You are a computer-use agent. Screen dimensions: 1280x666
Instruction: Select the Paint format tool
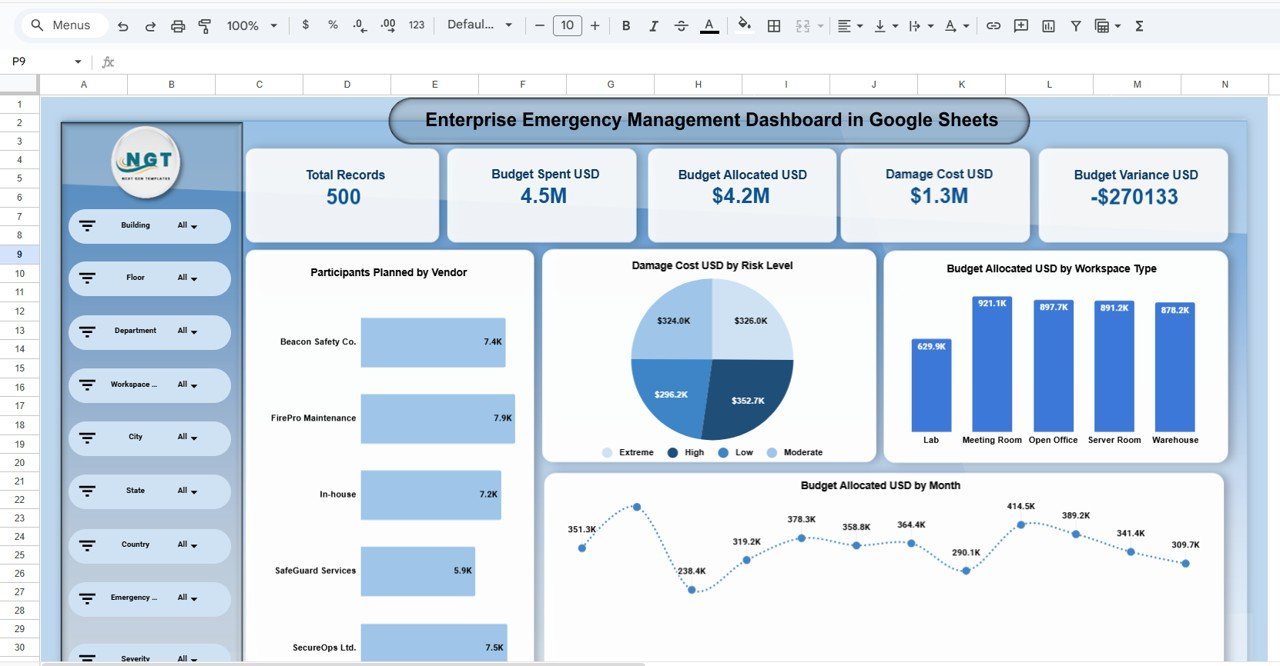pyautogui.click(x=204, y=25)
